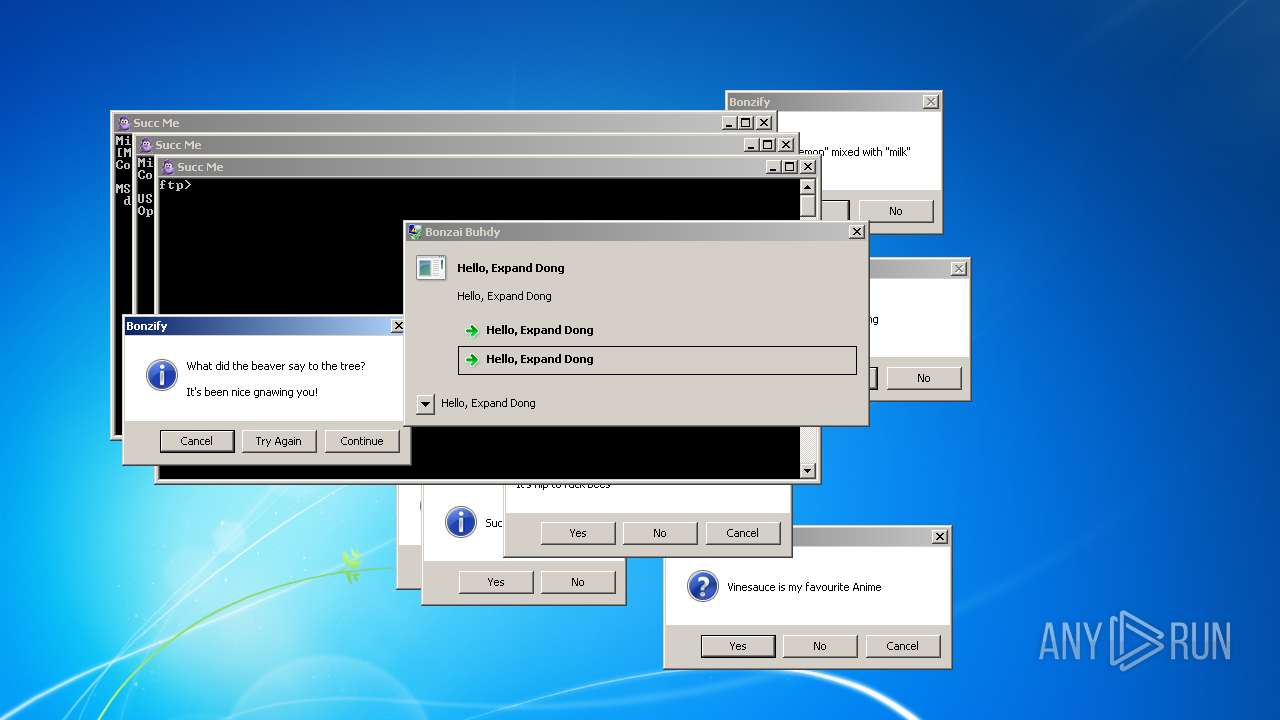1280x720 pixels.
Task: Close the middle Succ Me window
Action: 786,145
